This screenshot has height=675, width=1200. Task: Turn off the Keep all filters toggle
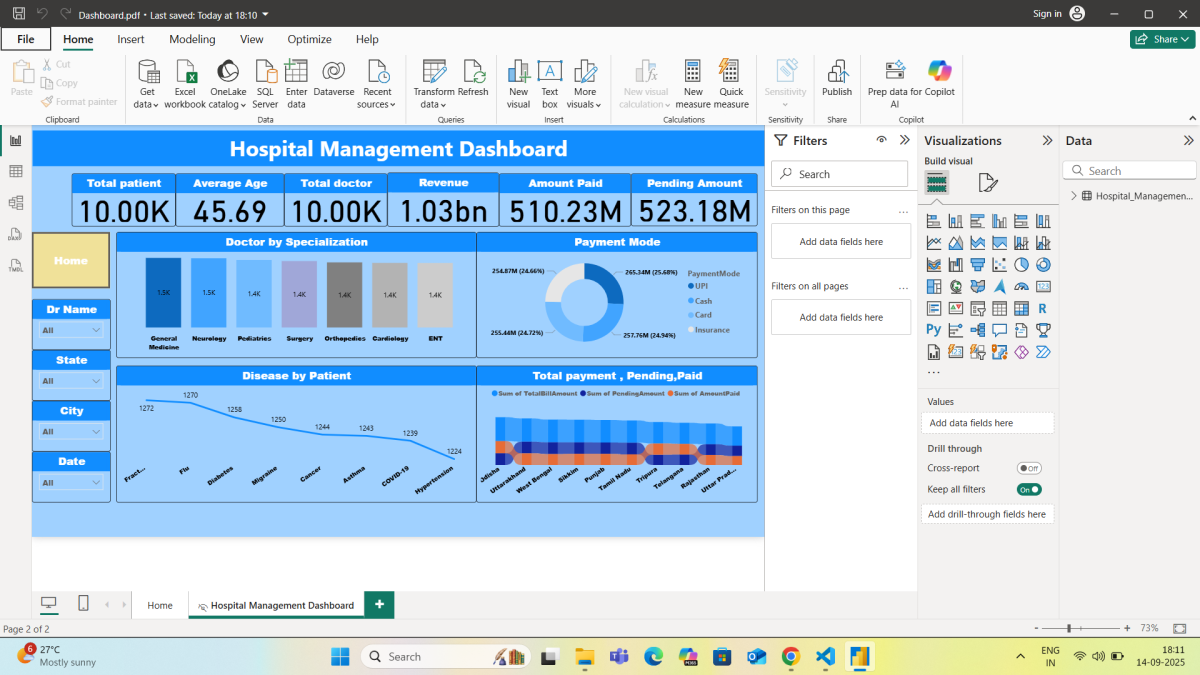click(1028, 489)
